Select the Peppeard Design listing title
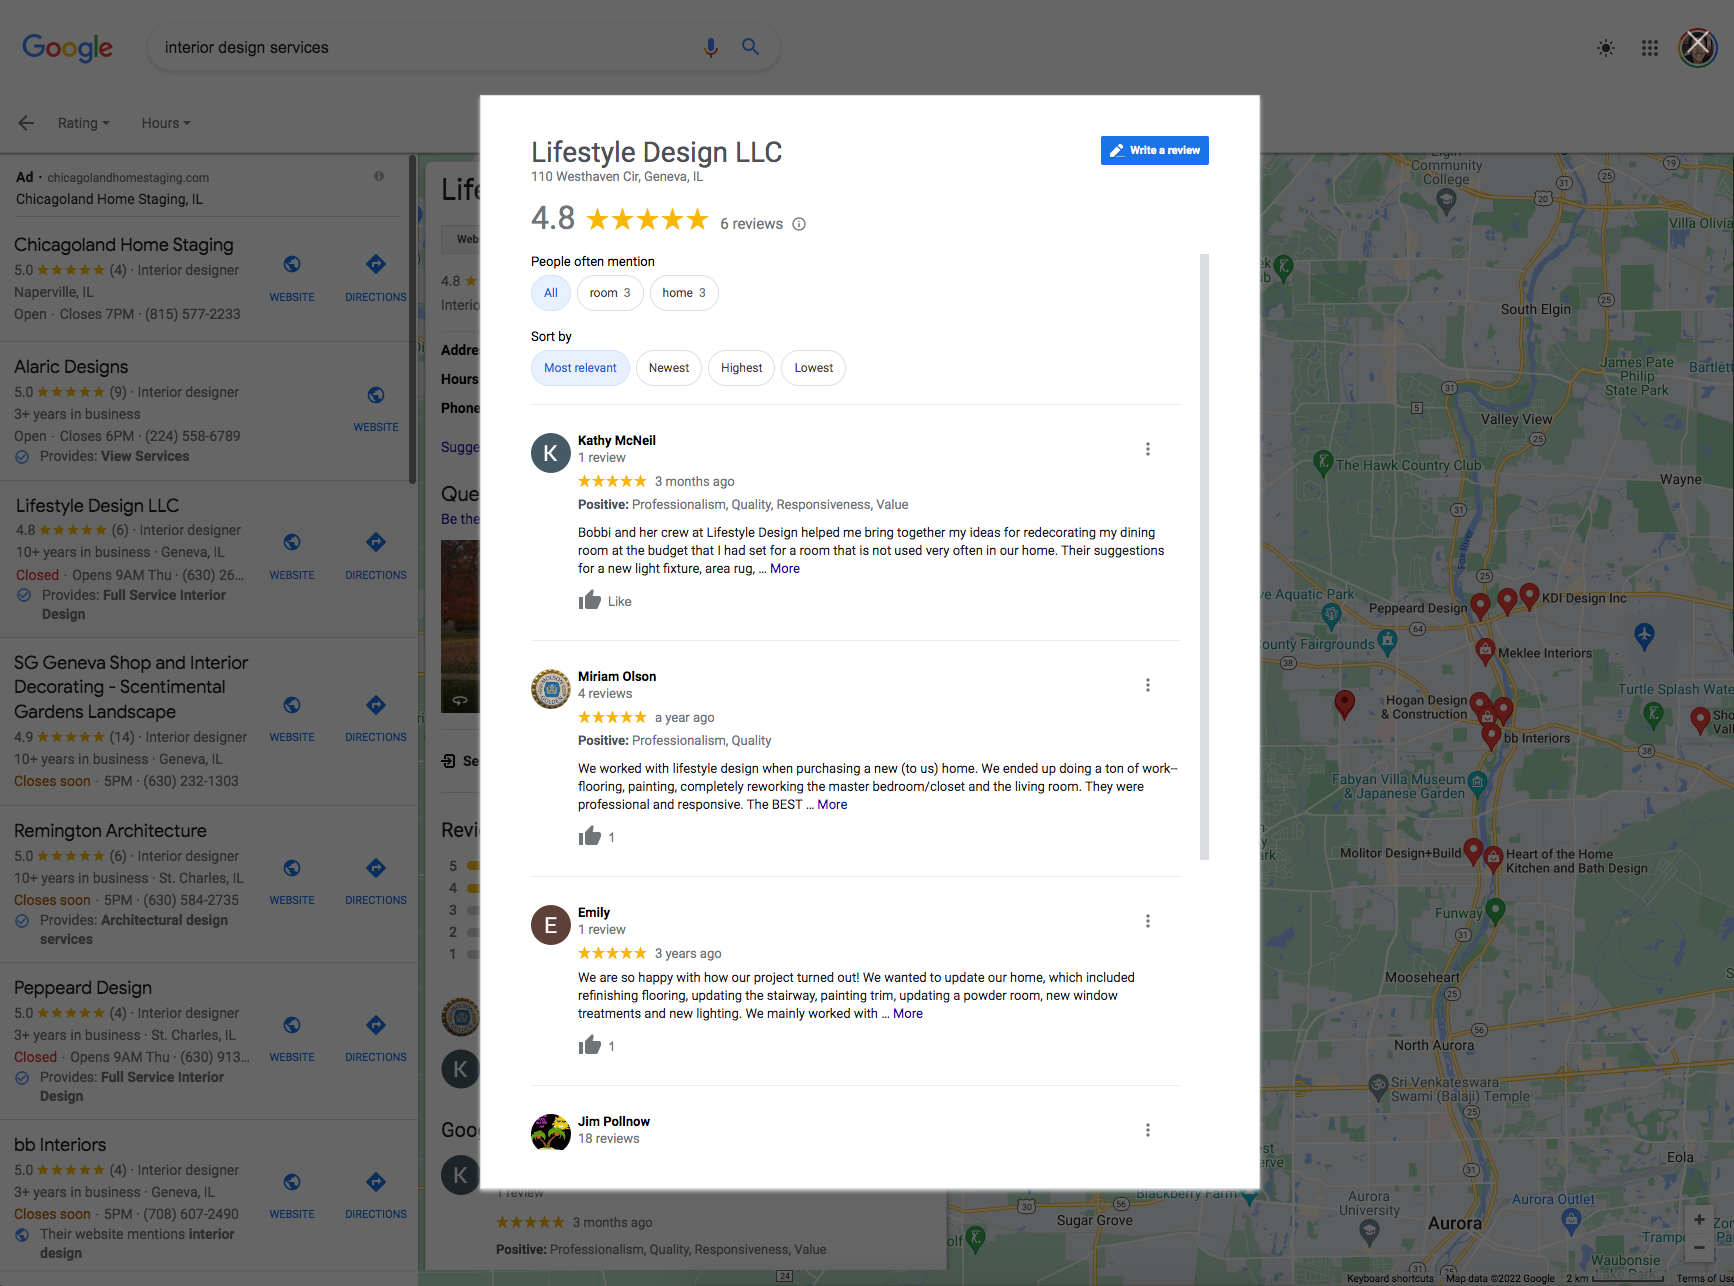Viewport: 1734px width, 1286px height. tap(83, 988)
